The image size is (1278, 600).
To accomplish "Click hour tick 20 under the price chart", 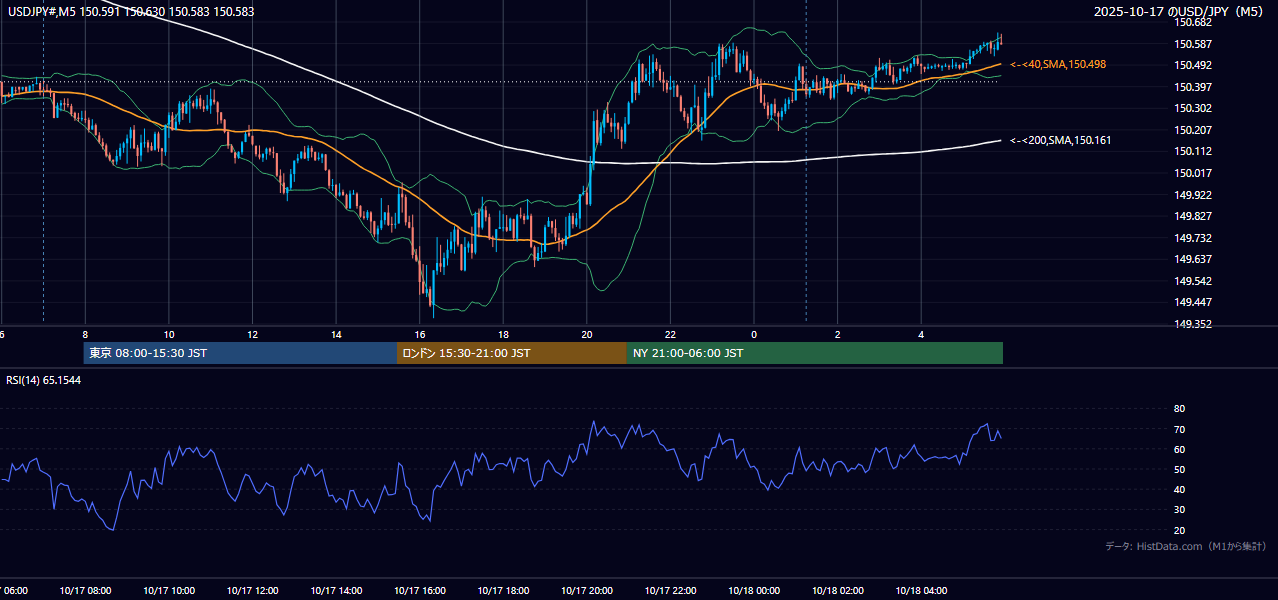I will (x=587, y=334).
